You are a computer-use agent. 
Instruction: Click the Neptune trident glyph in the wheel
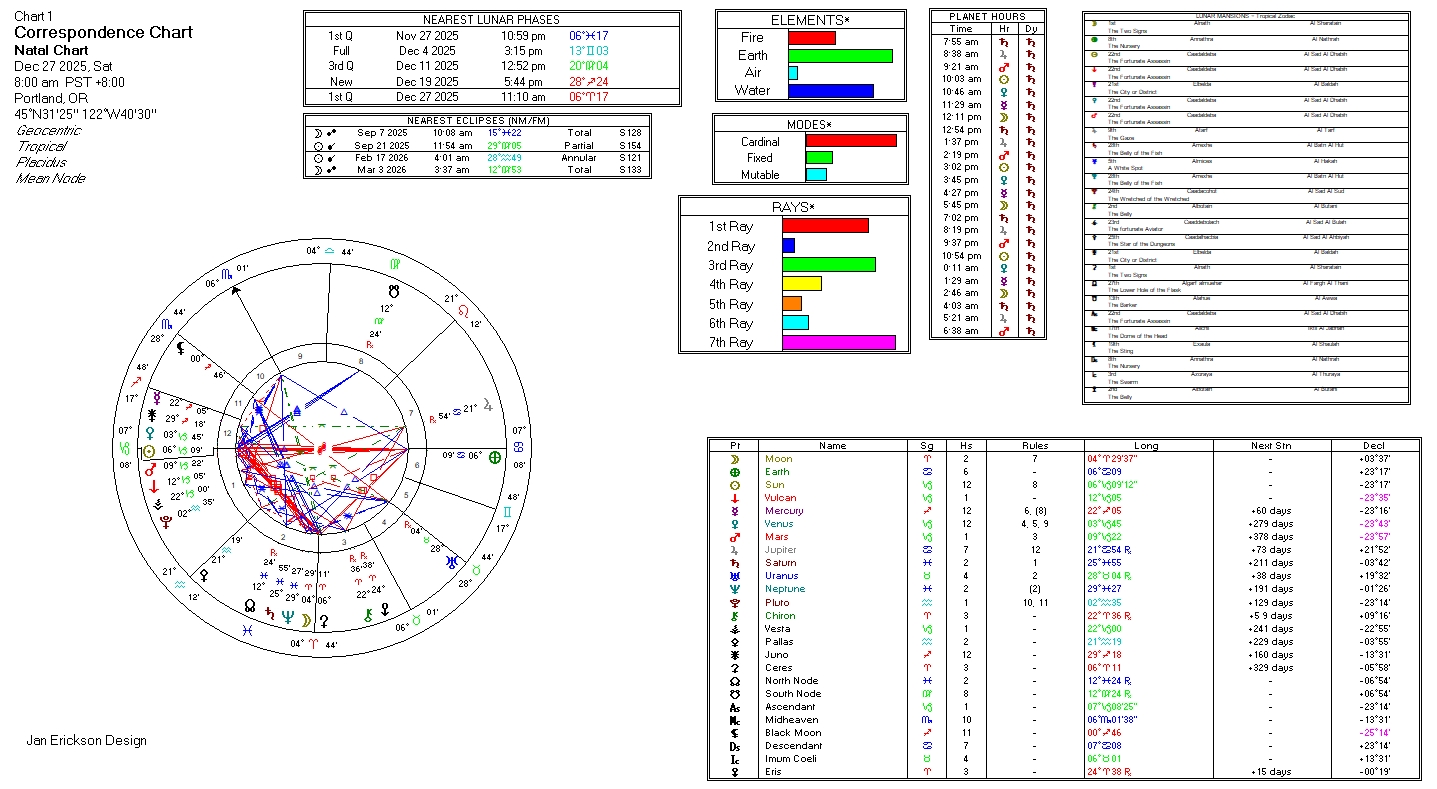288,617
